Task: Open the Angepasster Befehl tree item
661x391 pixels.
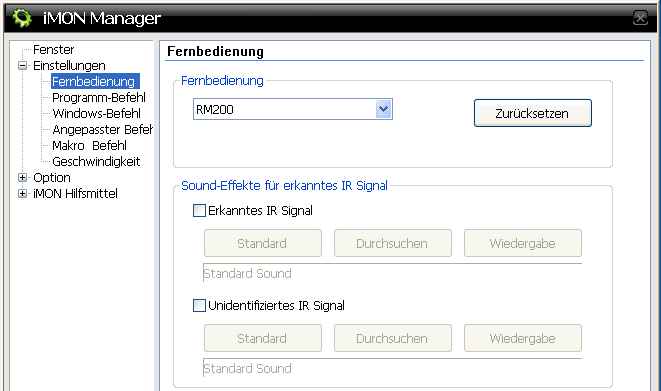Action: [102, 130]
